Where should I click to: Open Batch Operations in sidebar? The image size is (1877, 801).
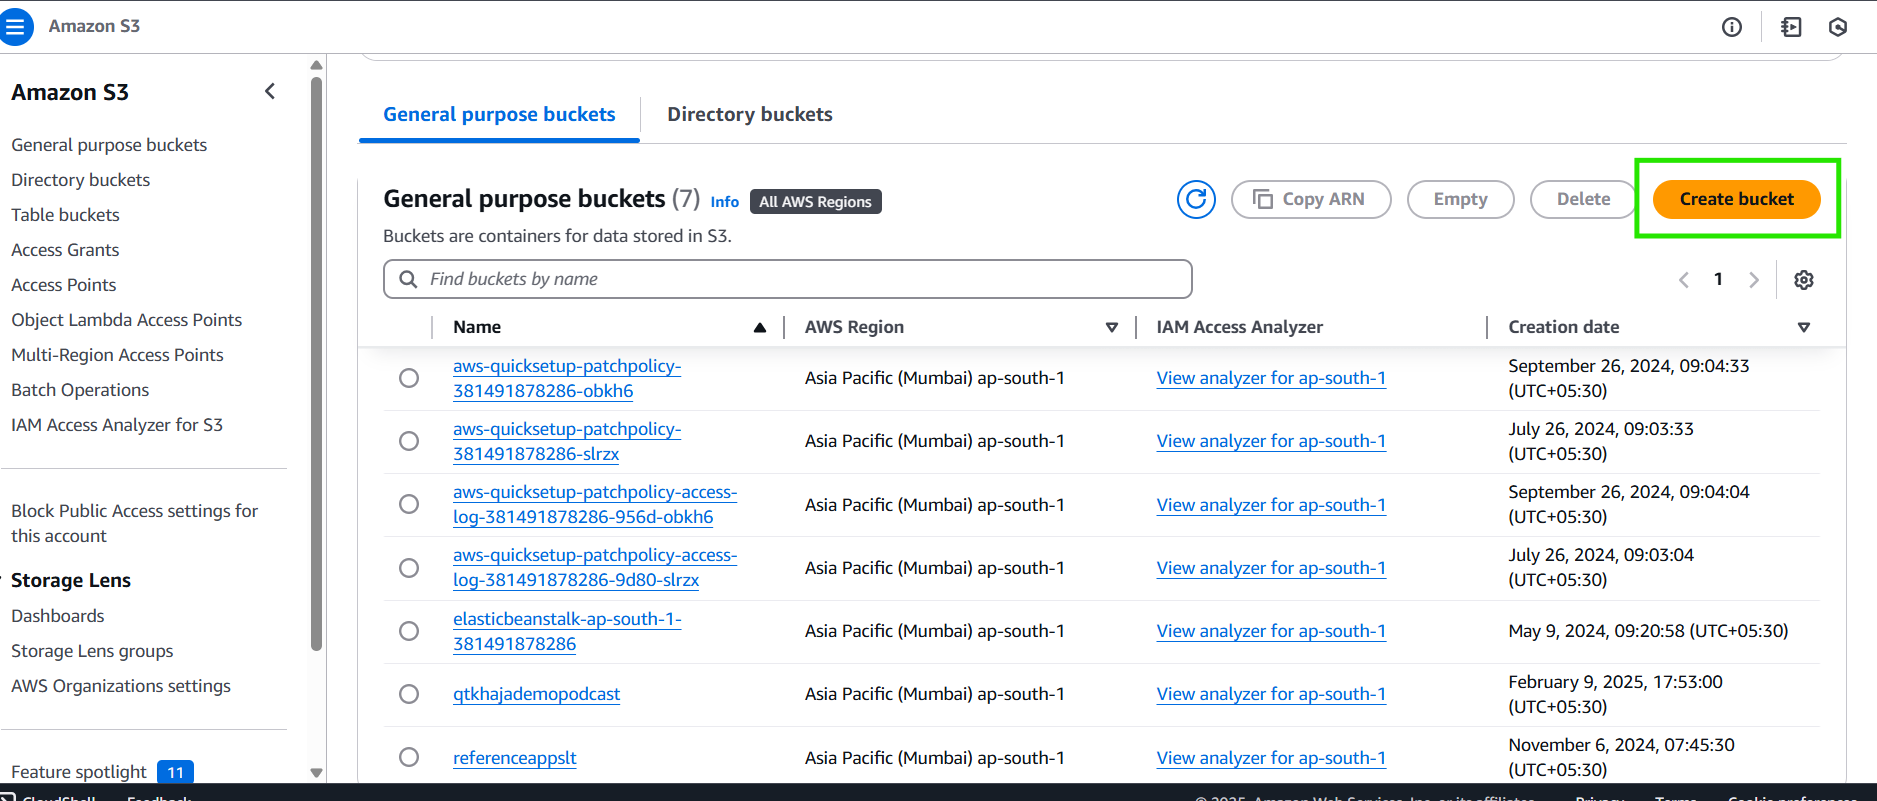pos(80,390)
